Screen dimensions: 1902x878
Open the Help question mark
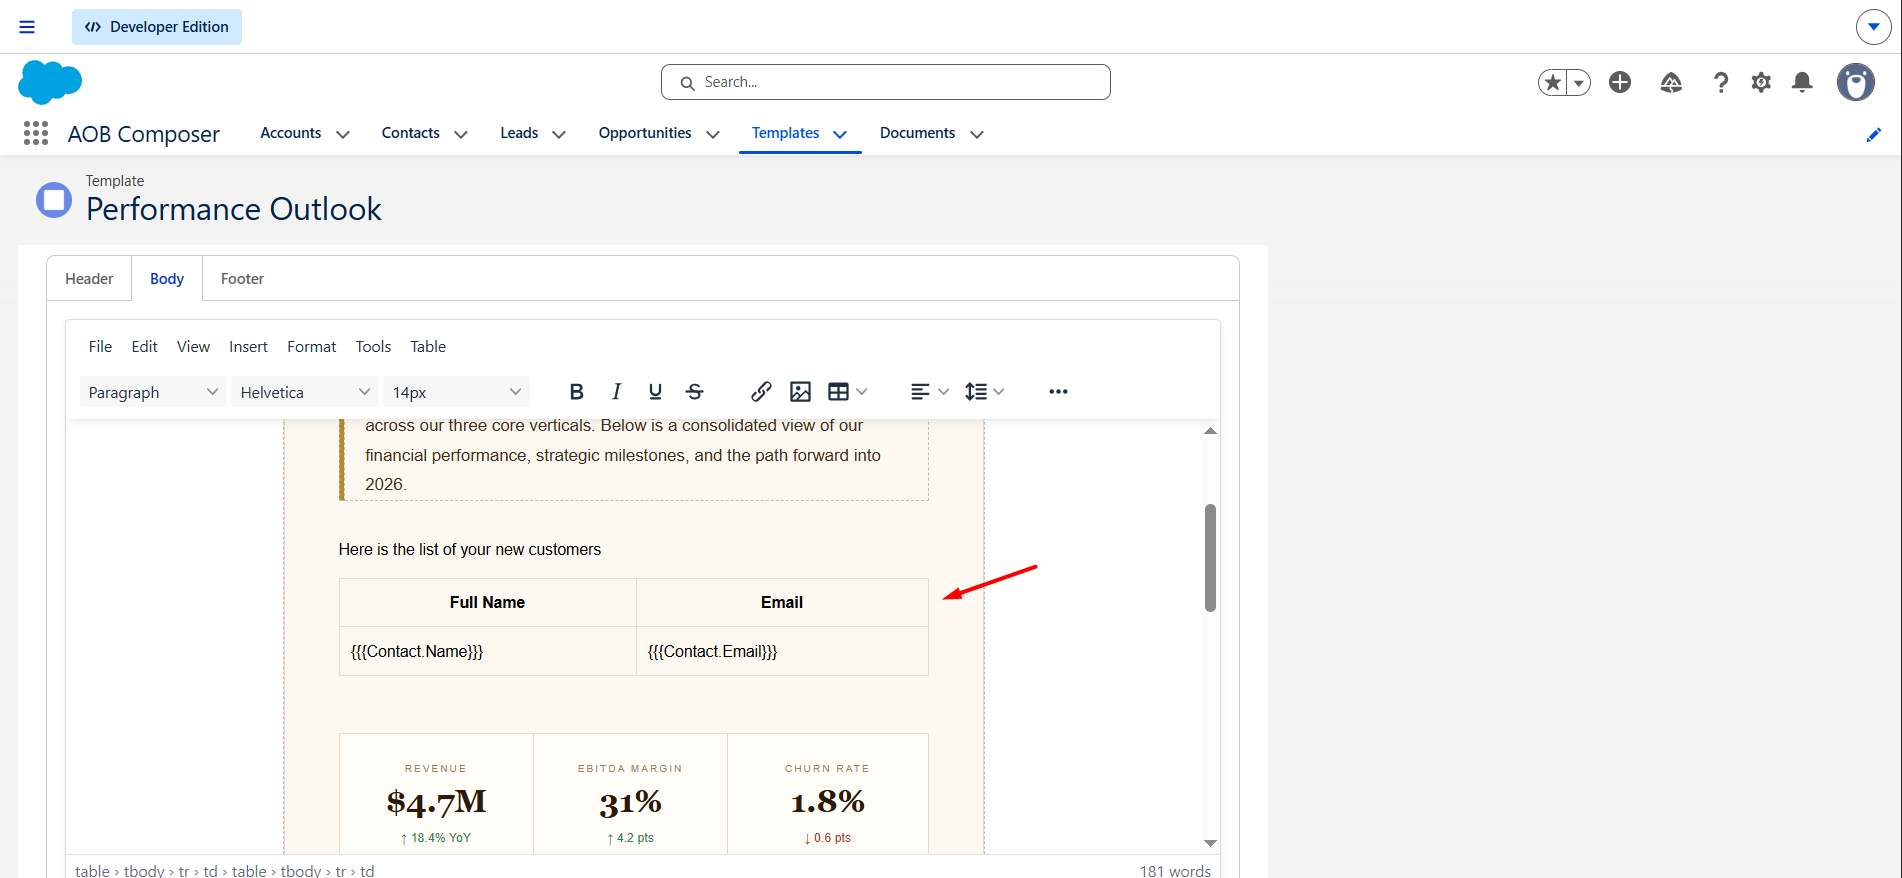(x=1720, y=82)
